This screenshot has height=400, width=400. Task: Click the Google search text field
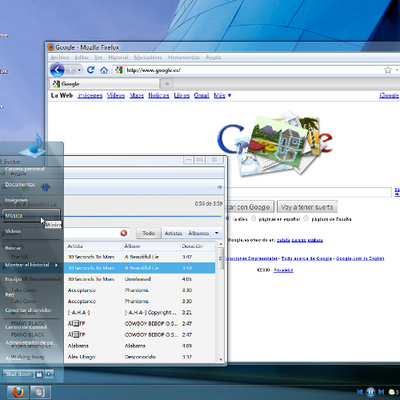(x=309, y=192)
